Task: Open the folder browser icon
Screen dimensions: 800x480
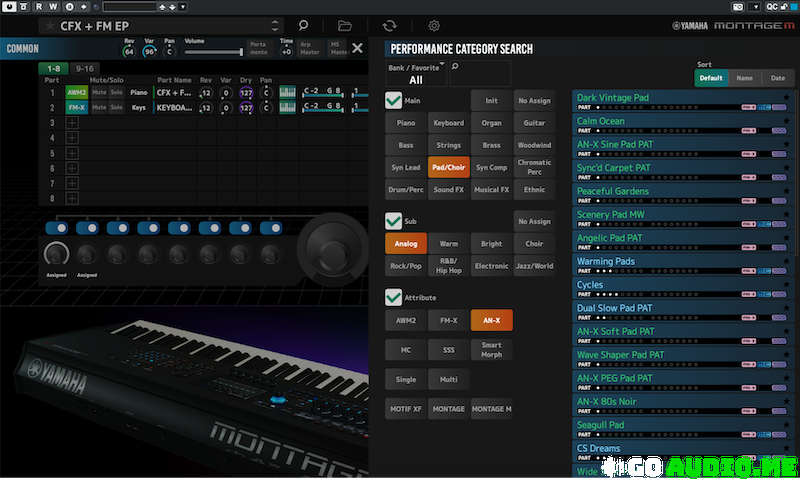Action: coord(345,25)
